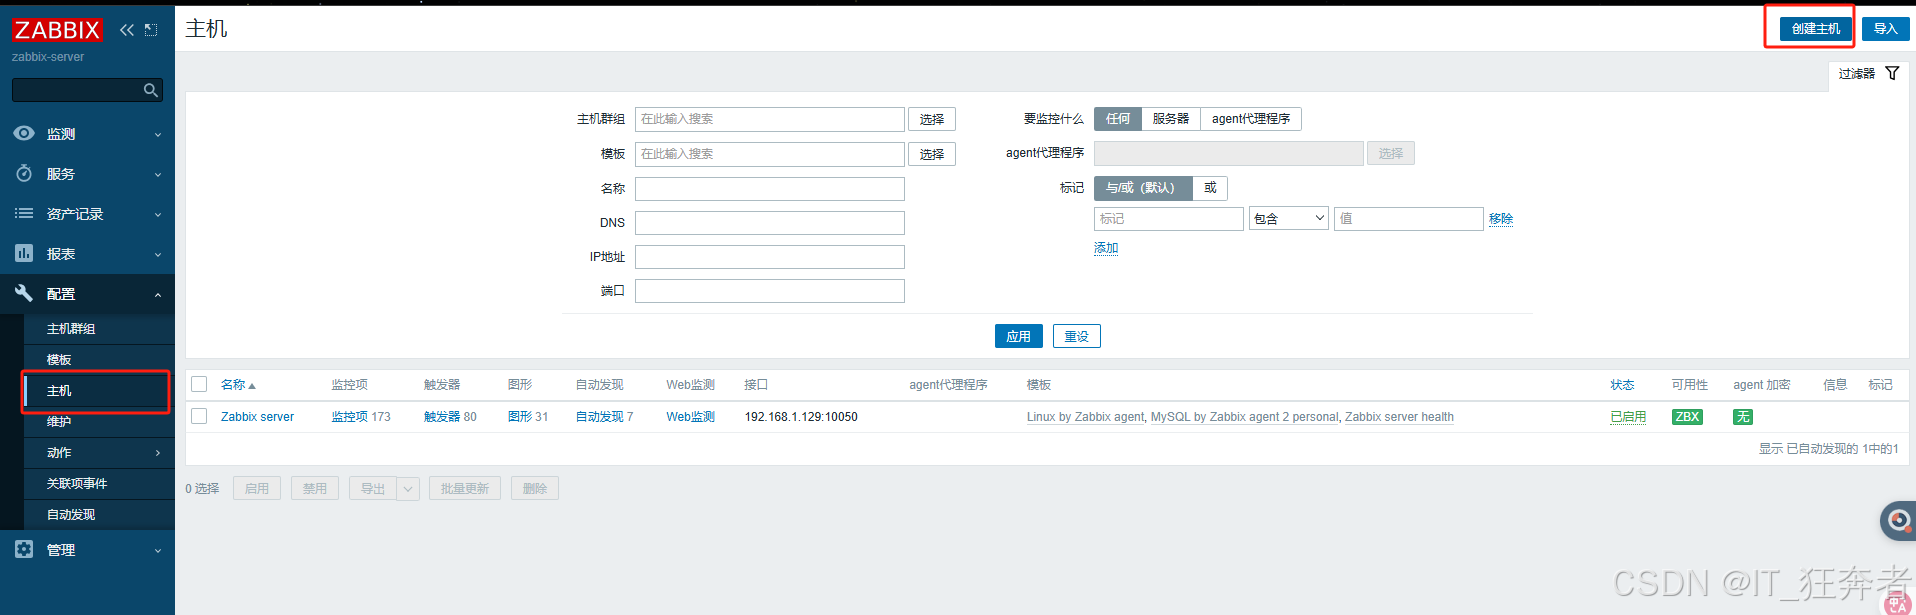Click the stopwatch icon for 服务
Viewport: 1916px width, 615px height.
24,173
